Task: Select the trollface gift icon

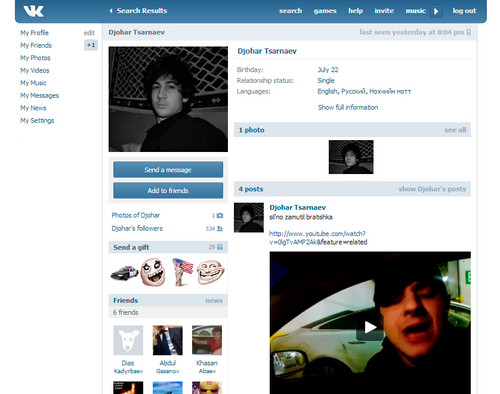Action: [210, 272]
